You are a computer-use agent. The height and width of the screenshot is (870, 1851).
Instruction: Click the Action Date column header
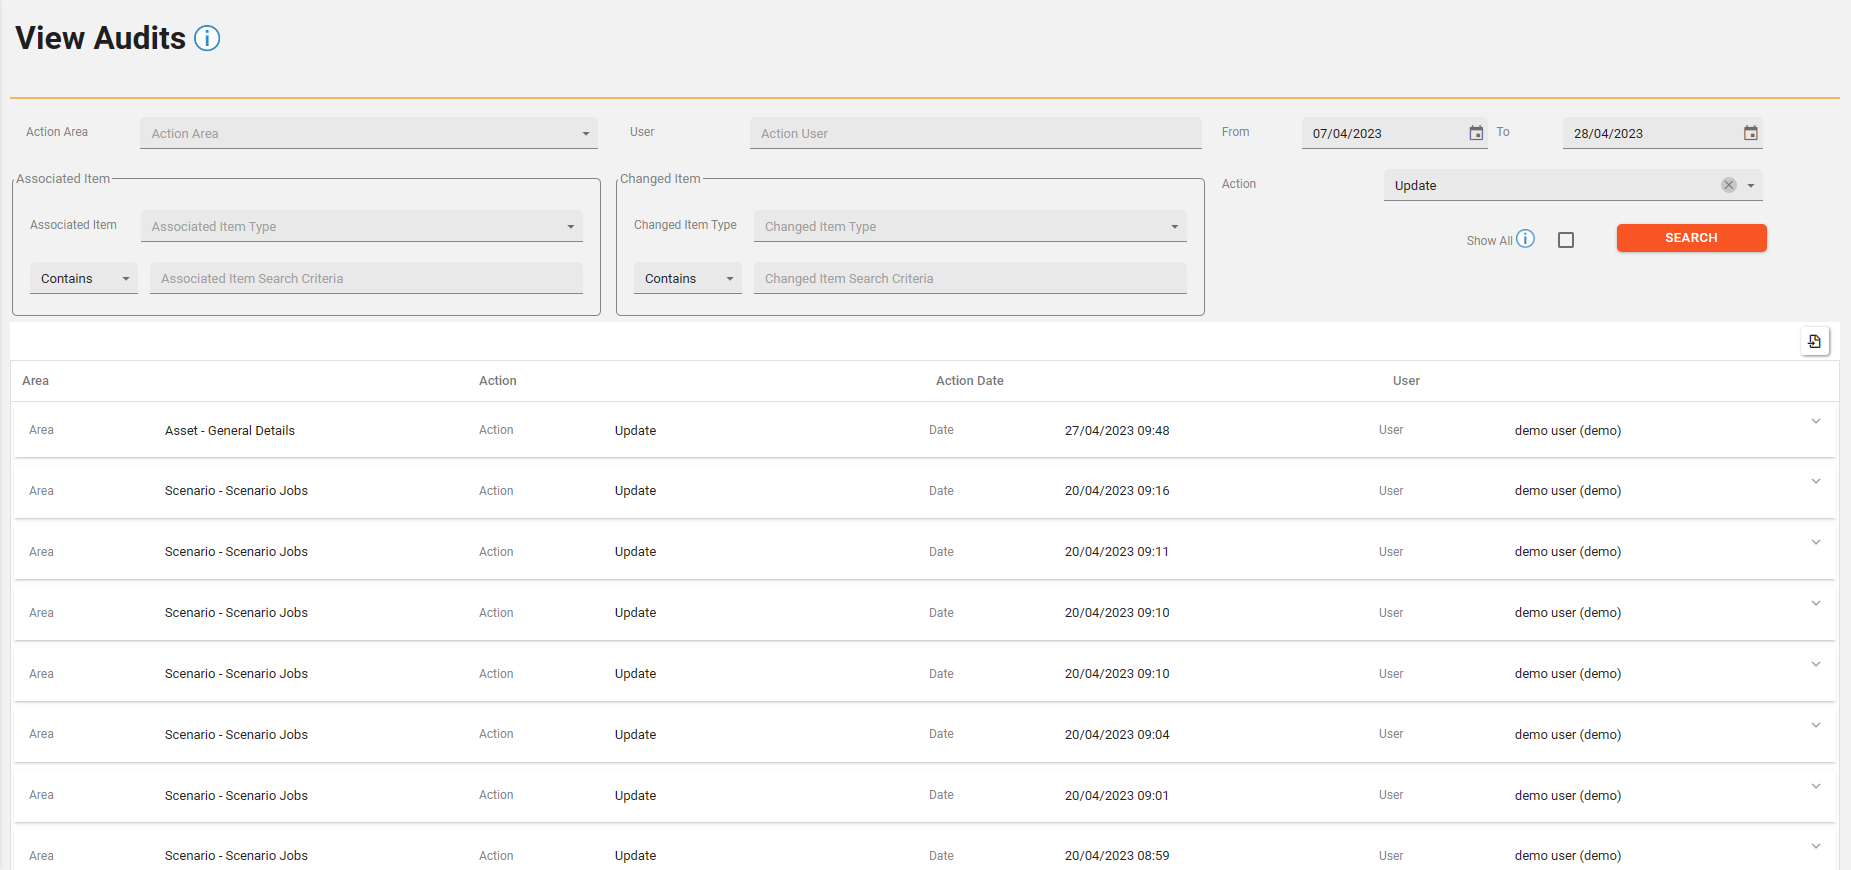(969, 381)
